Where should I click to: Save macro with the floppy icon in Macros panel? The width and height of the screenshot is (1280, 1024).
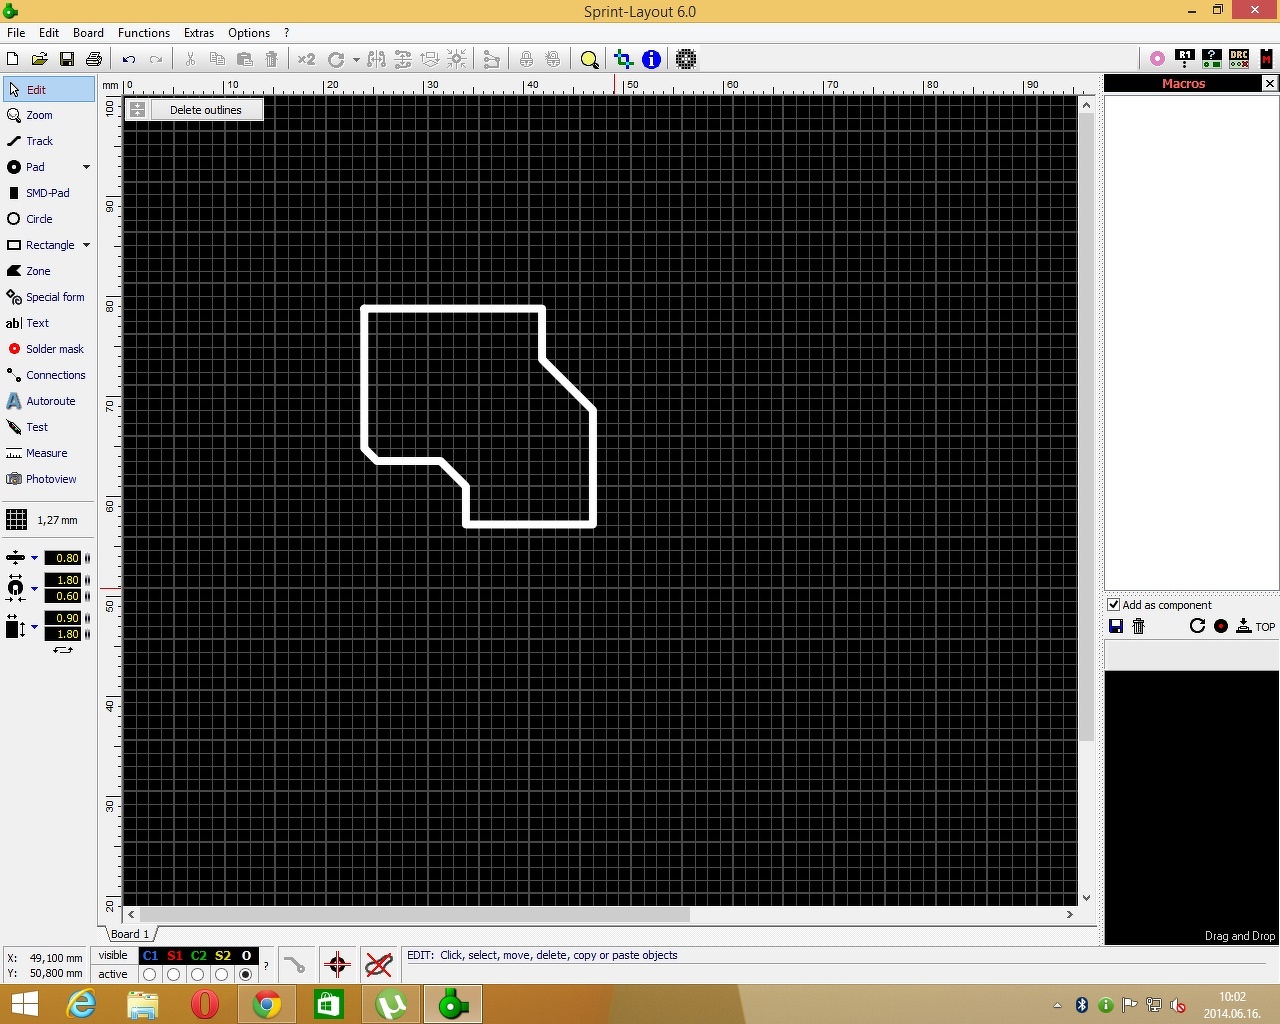point(1116,626)
